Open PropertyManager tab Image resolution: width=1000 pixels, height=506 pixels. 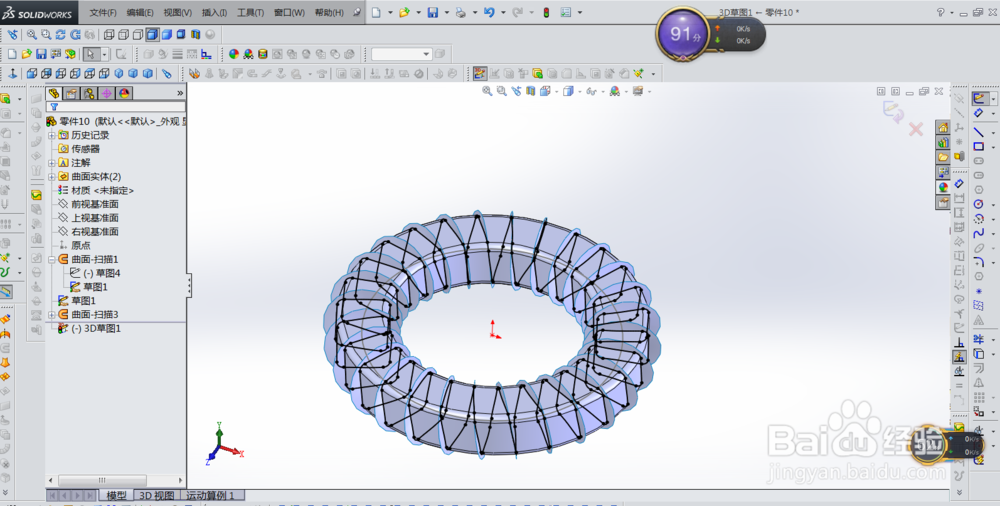click(x=71, y=93)
